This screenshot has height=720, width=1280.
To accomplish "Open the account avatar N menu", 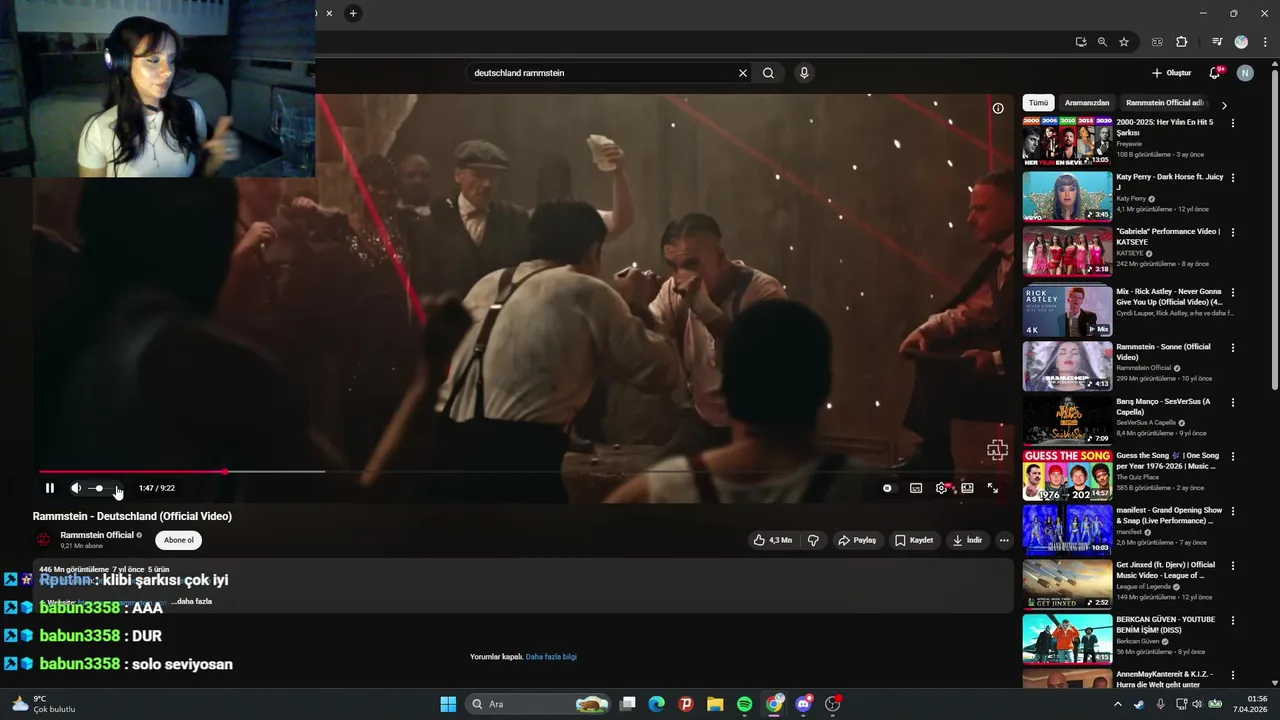I will pyautogui.click(x=1245, y=73).
